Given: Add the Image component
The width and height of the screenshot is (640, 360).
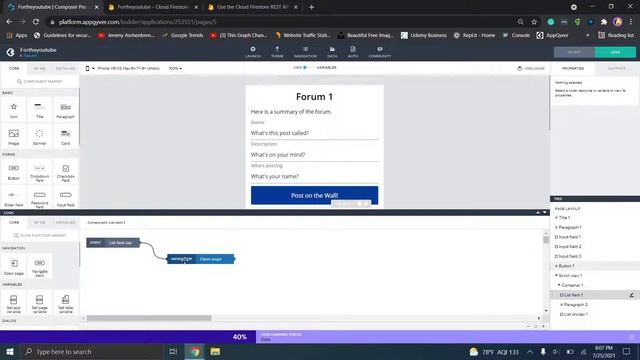Looking at the screenshot, I should tap(13, 137).
